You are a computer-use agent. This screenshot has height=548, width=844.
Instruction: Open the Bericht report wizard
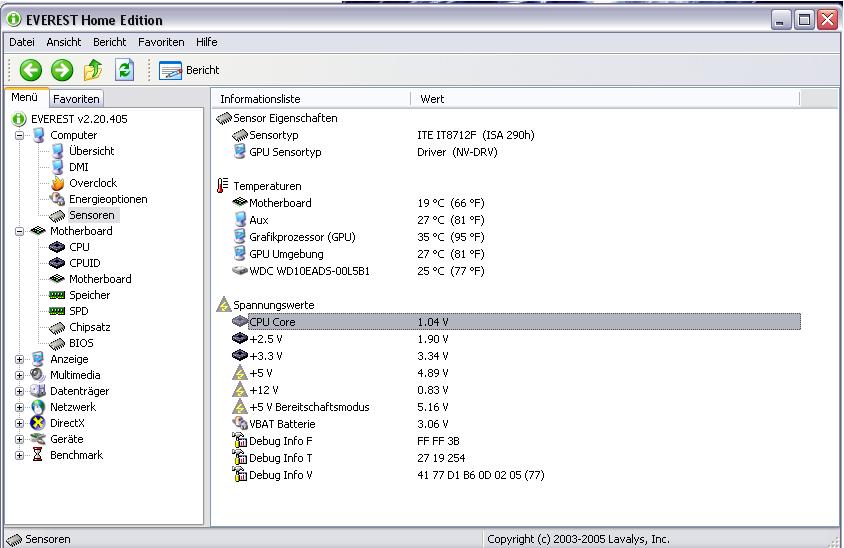189,70
